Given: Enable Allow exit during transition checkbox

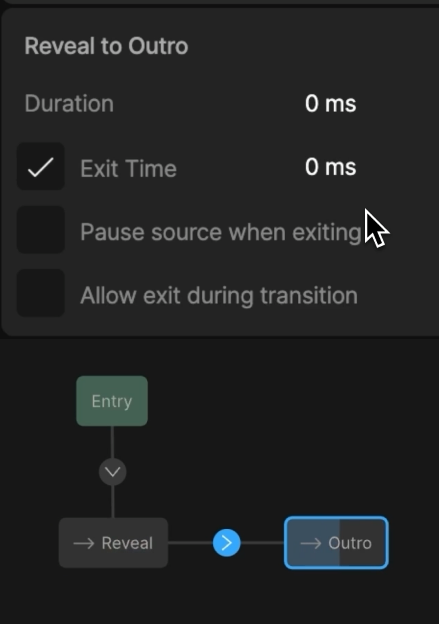Looking at the screenshot, I should [41, 293].
